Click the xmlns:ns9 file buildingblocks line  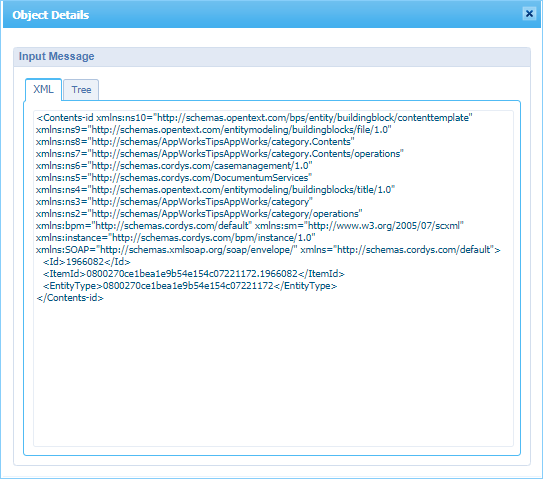click(x=213, y=130)
